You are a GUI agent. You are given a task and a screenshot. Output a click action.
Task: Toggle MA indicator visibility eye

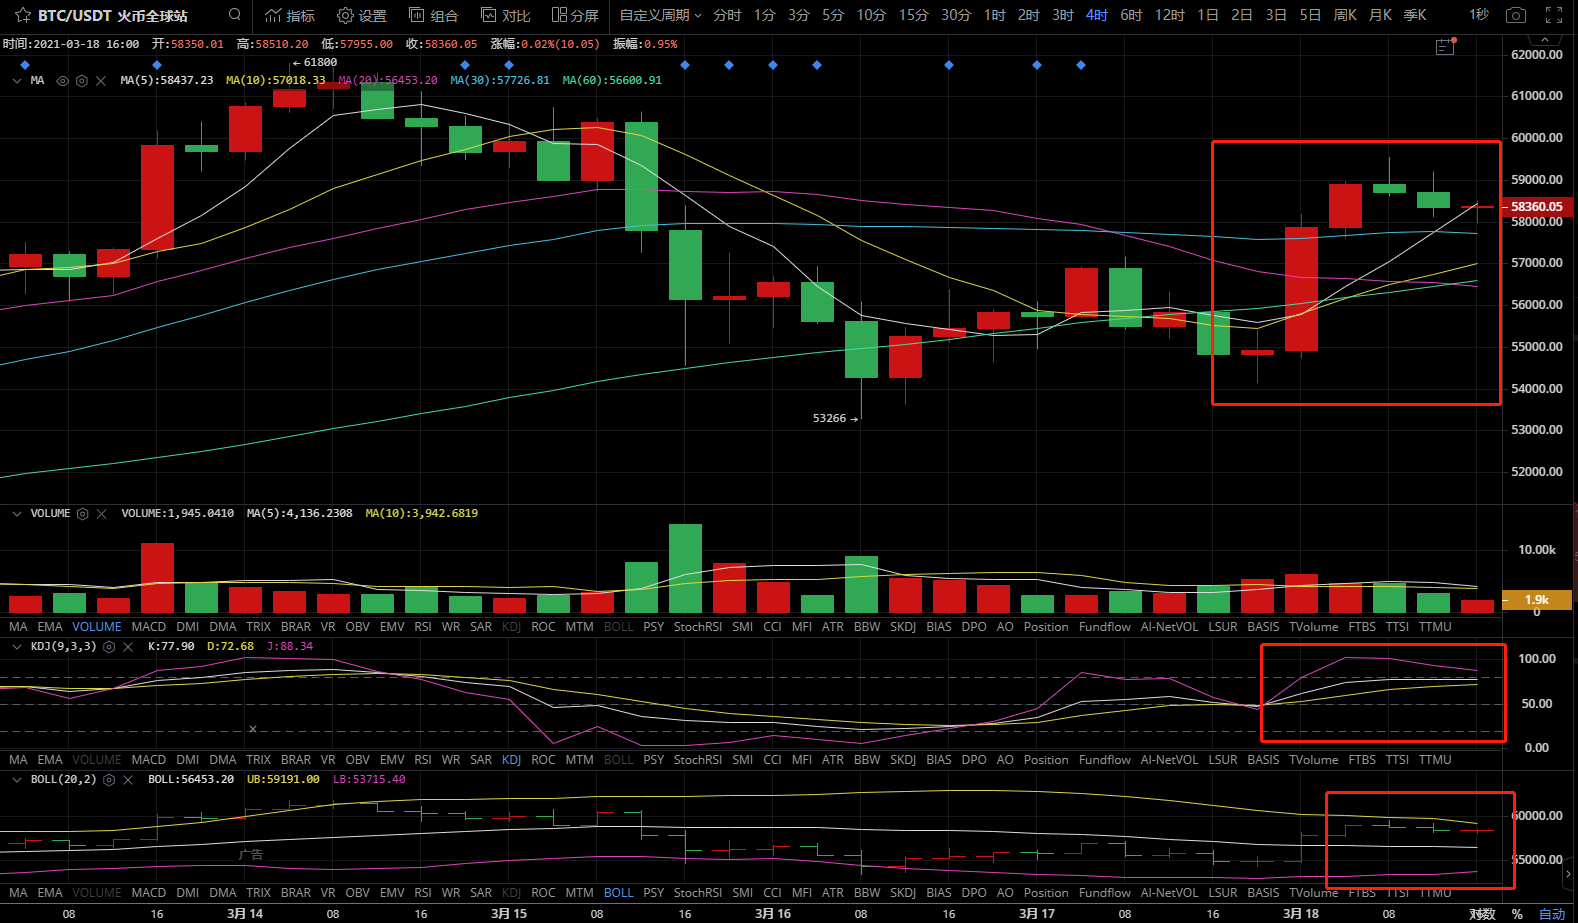click(x=63, y=81)
